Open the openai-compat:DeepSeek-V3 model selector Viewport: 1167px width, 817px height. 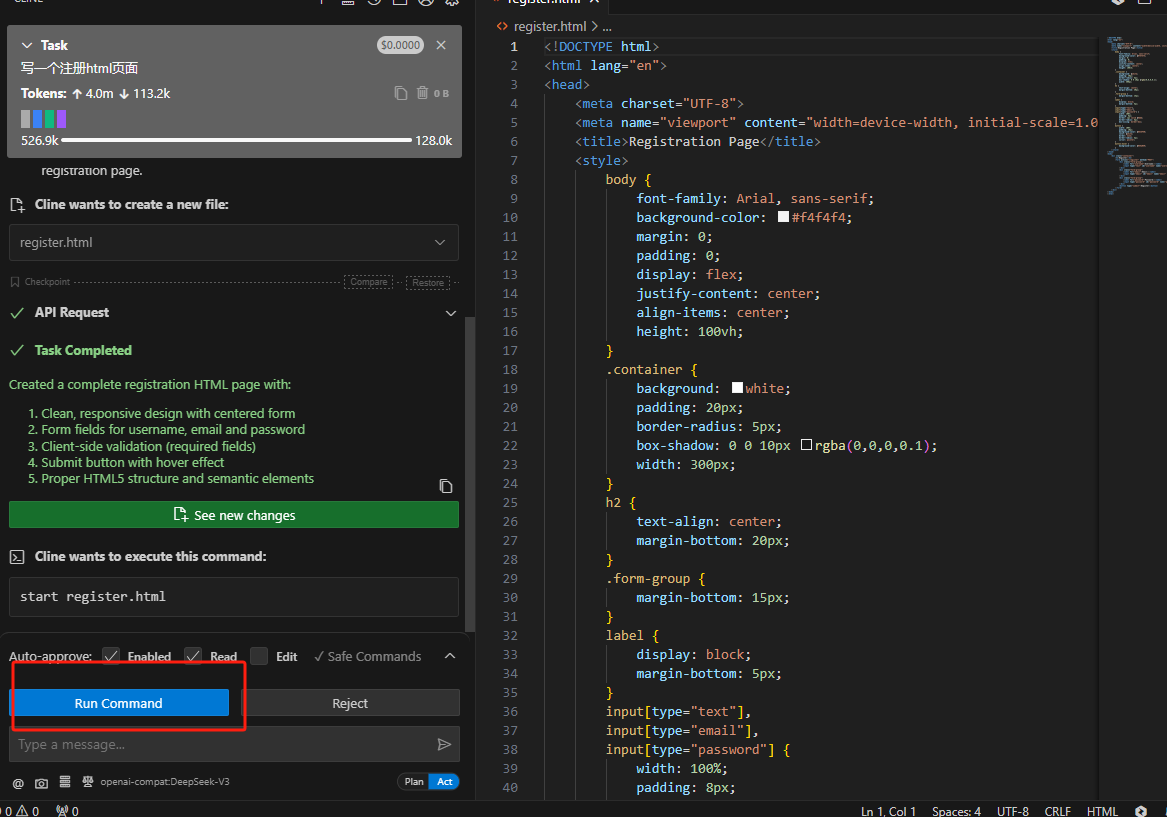165,782
